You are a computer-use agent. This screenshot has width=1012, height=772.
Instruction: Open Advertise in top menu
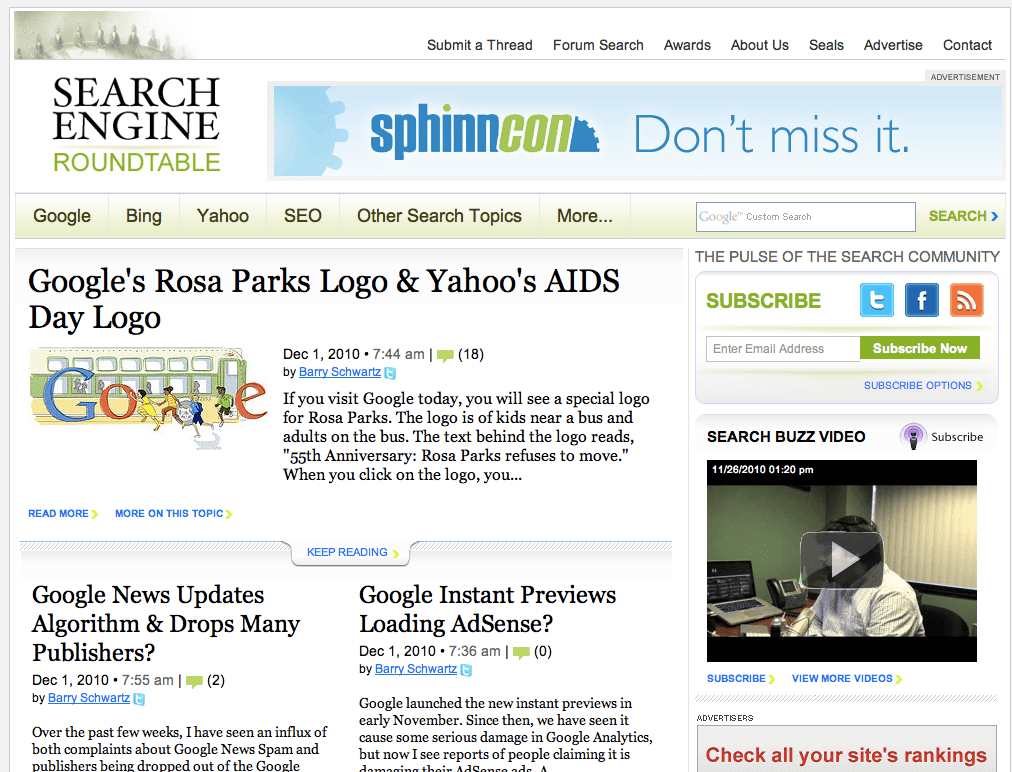tap(893, 45)
